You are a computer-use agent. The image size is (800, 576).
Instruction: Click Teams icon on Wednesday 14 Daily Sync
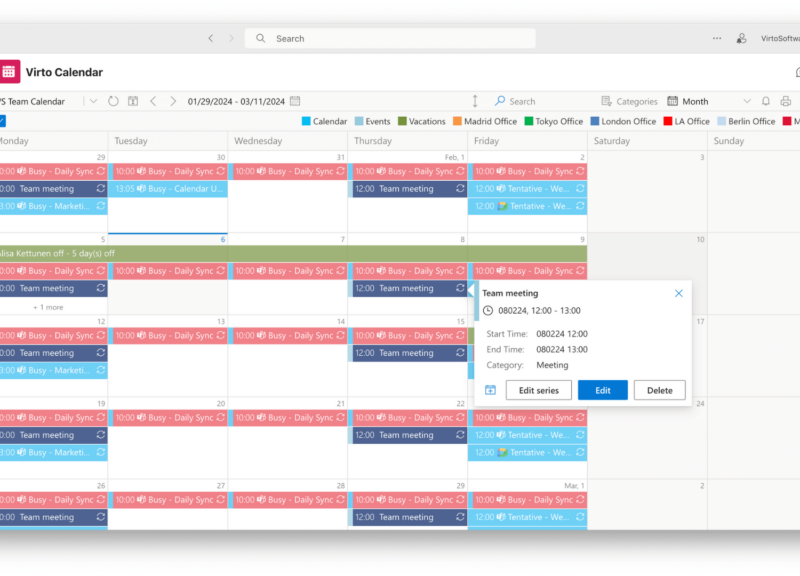pos(261,335)
